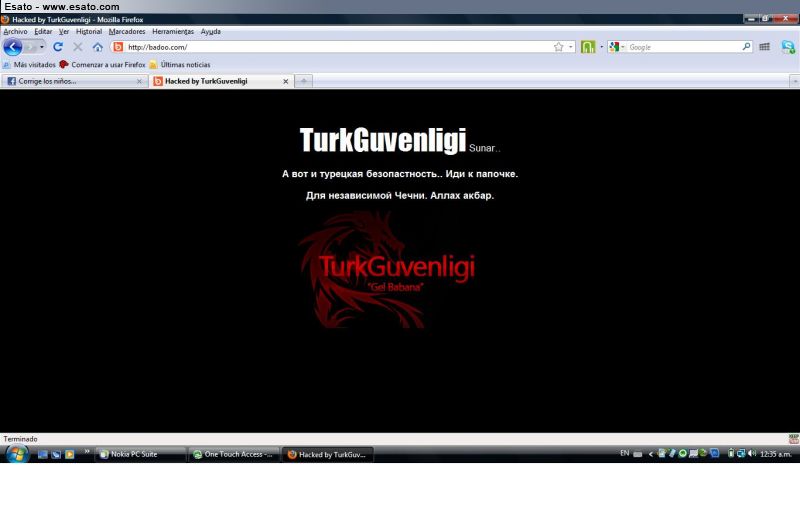
Task: Open the back/forward history dropdown arrow
Action: pyautogui.click(x=42, y=47)
